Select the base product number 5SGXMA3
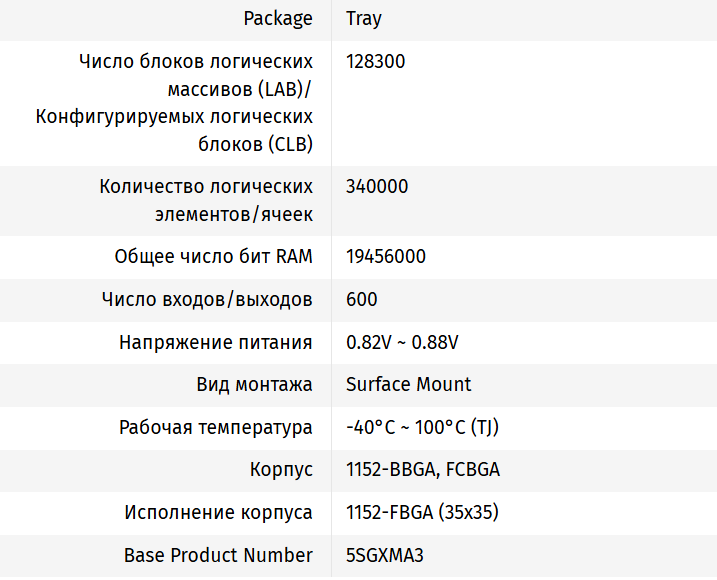The width and height of the screenshot is (717, 580). point(385,556)
